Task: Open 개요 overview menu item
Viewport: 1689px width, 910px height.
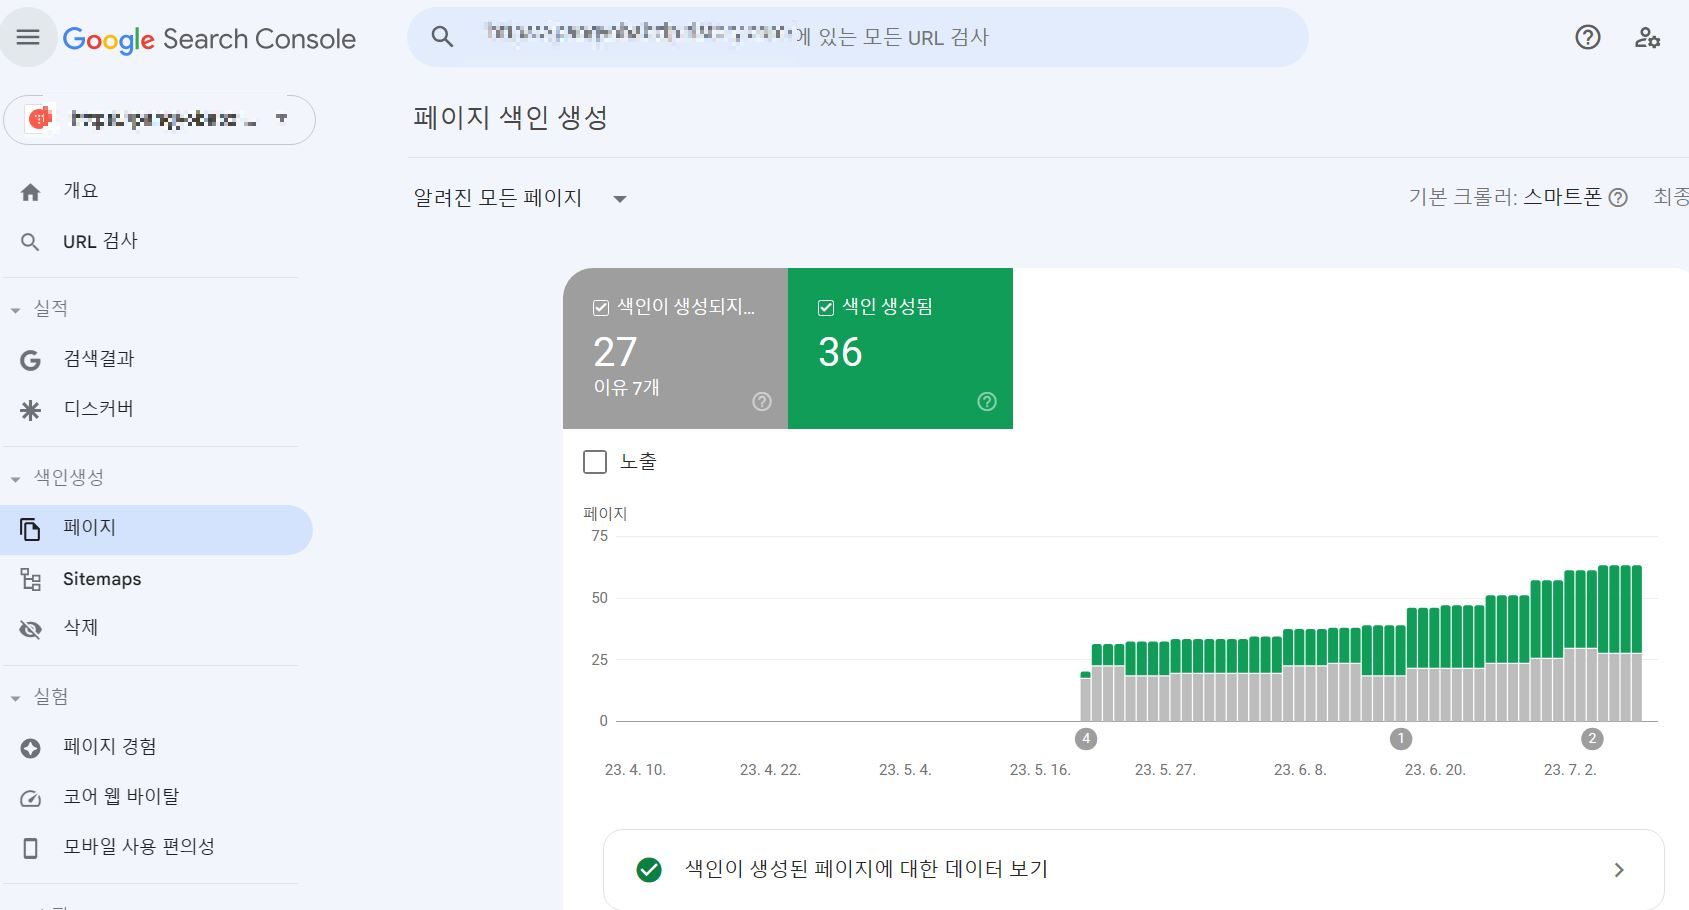Action: coord(156,191)
